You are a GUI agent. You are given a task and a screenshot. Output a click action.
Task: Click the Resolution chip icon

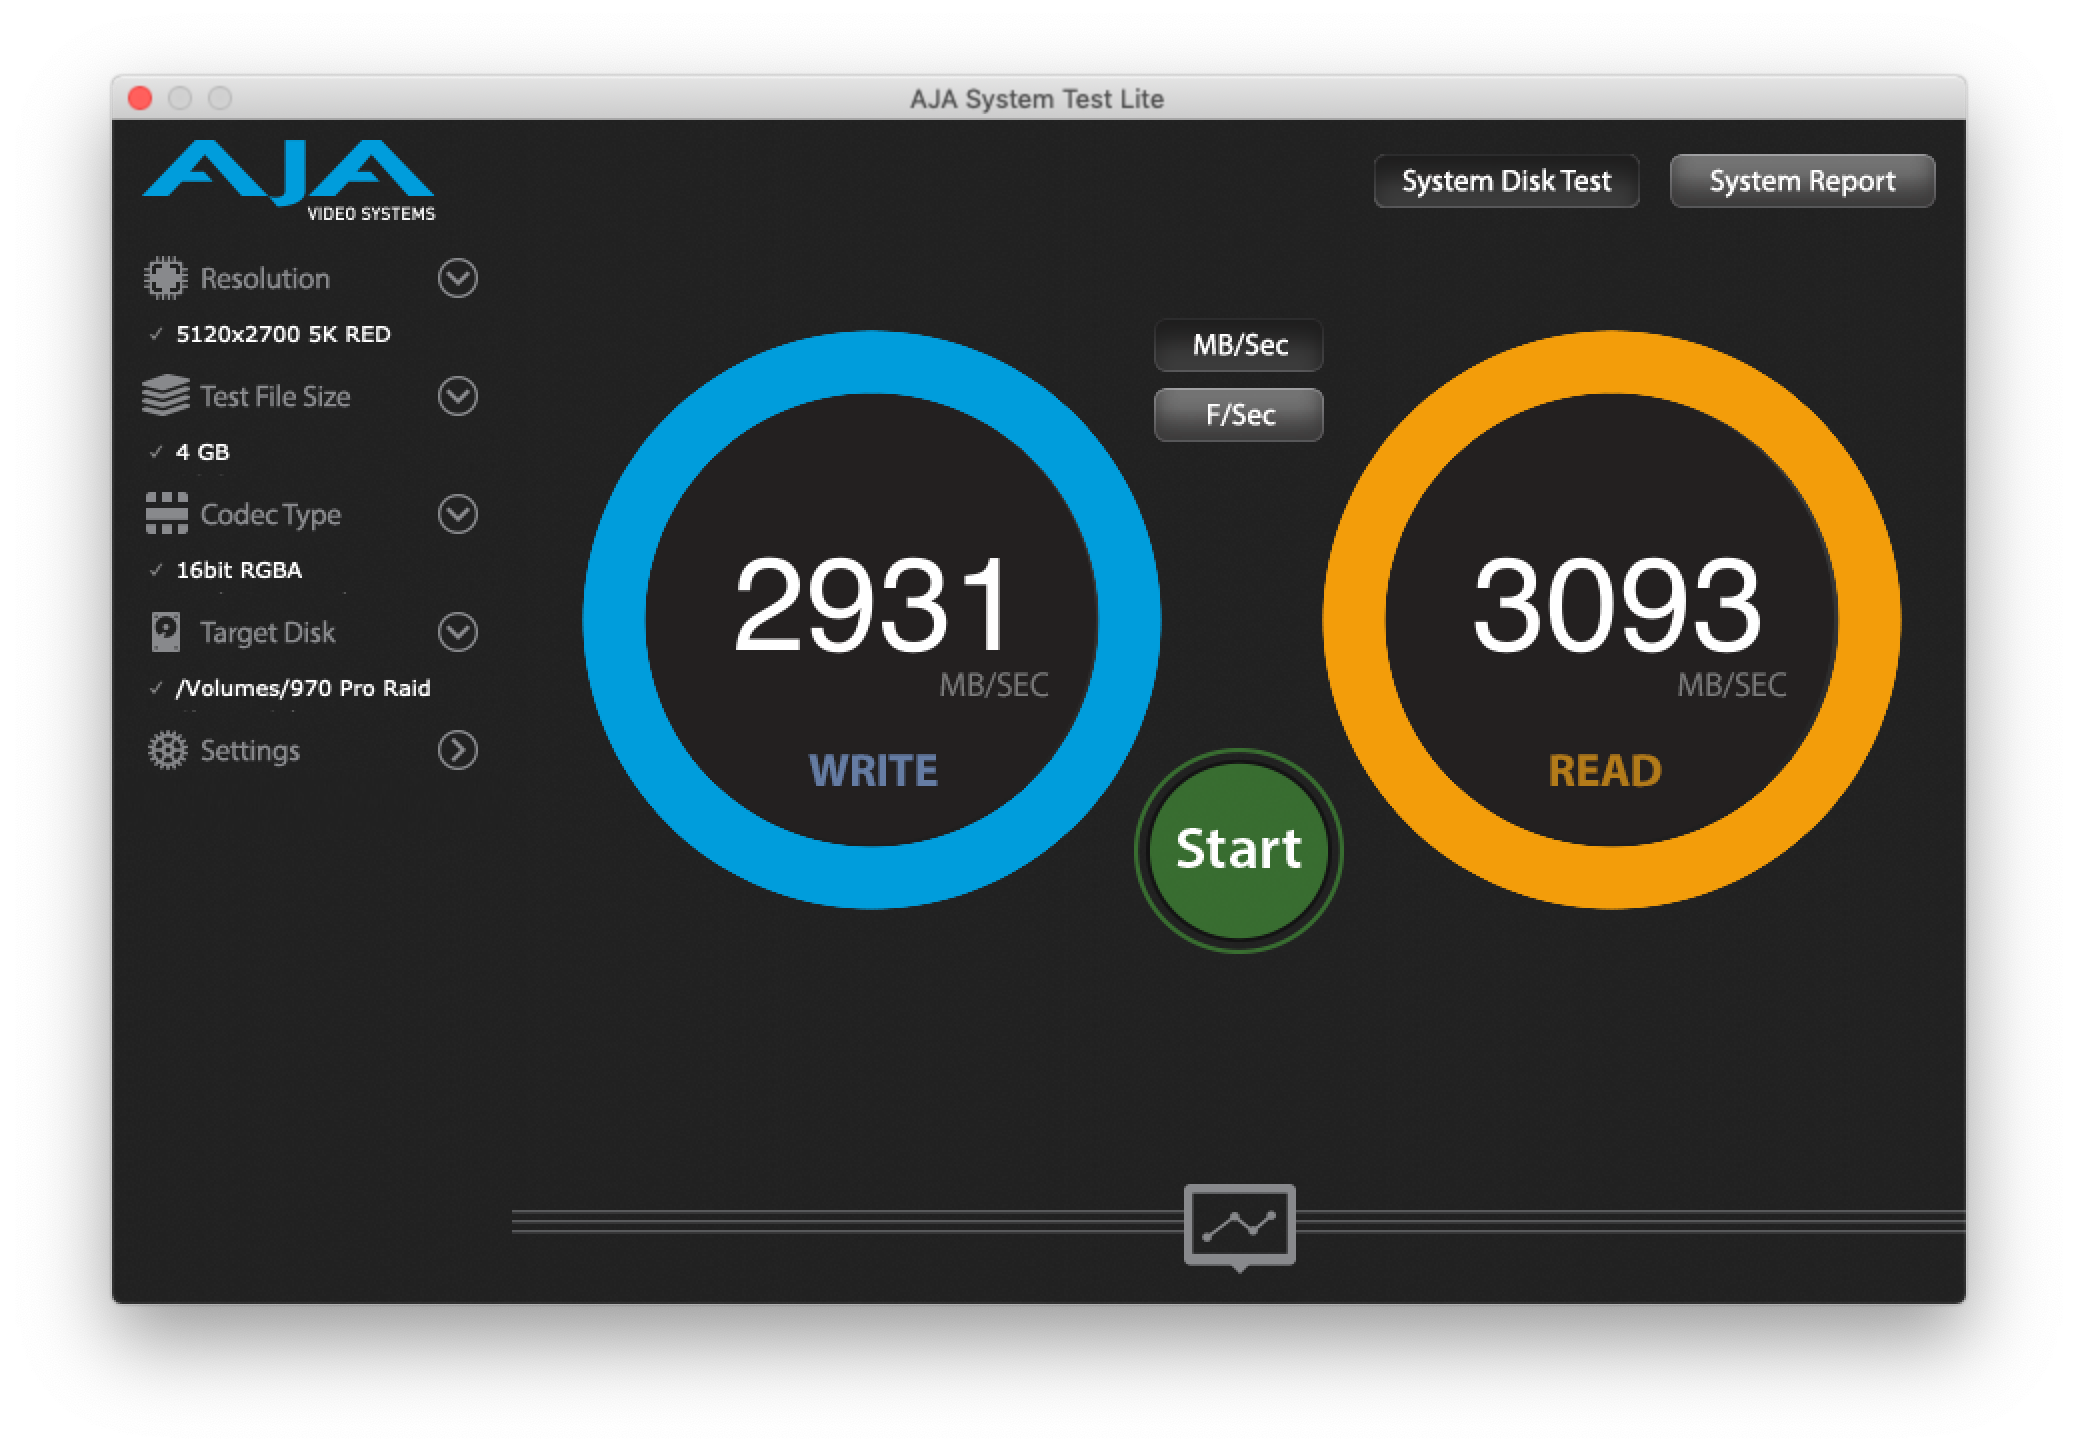tap(165, 278)
